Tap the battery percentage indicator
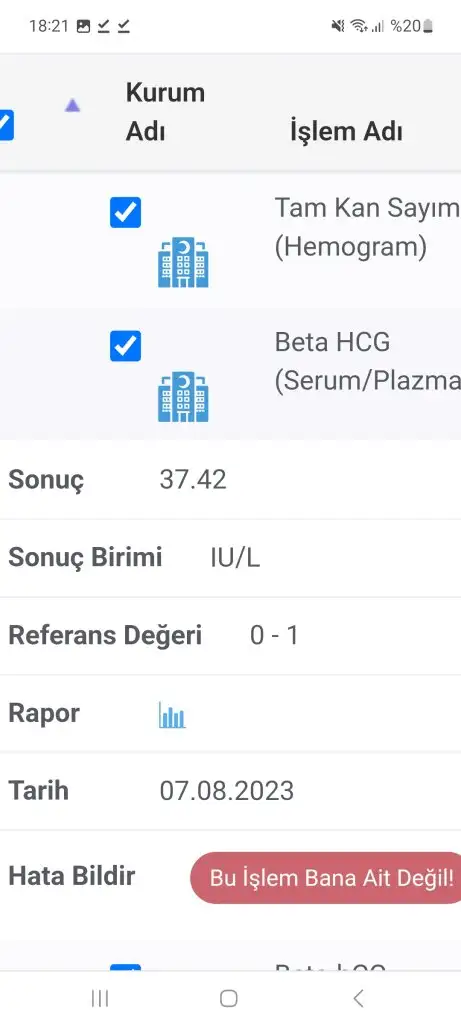Image resolution: width=461 pixels, height=1024 pixels. [x=411, y=26]
